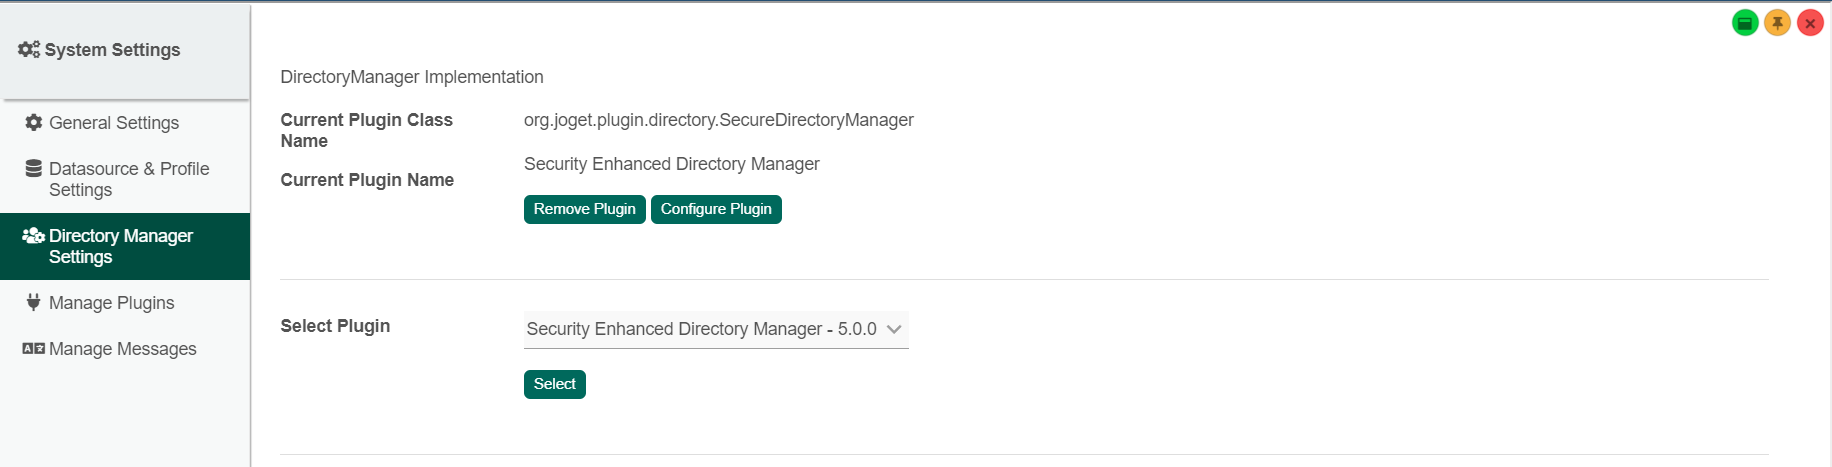Click the dropdown chevron arrow
The width and height of the screenshot is (1832, 467).
(x=894, y=329)
